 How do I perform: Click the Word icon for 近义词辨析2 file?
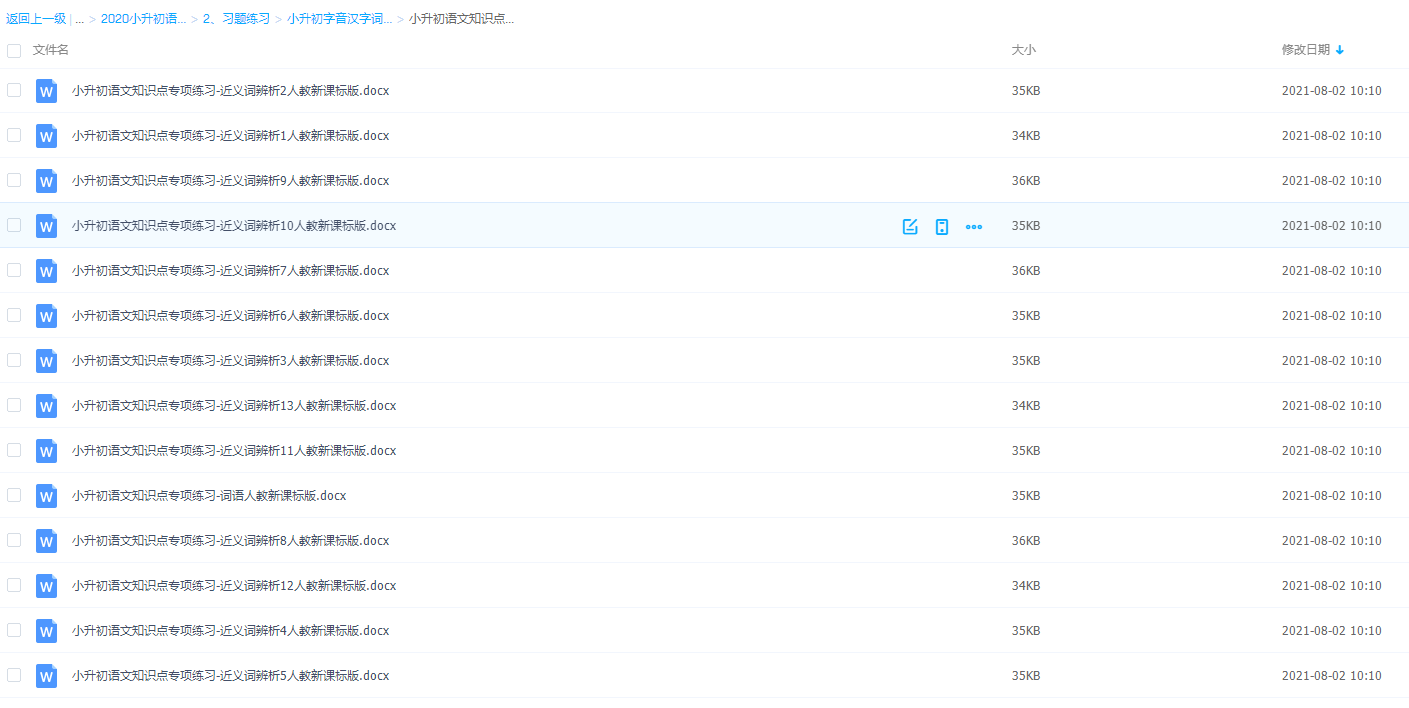(x=46, y=91)
